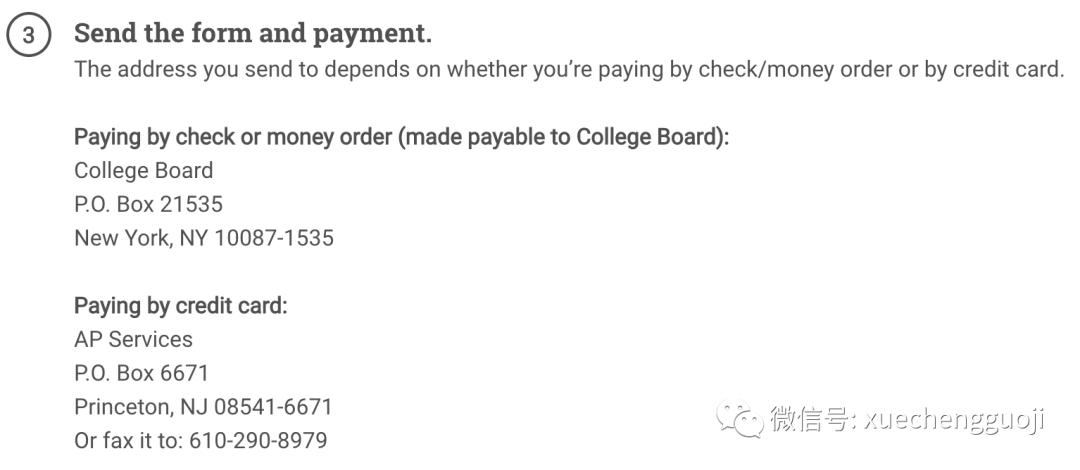1080x470 pixels.
Task: Click the WeChat logo watermark icon
Action: coord(740,418)
